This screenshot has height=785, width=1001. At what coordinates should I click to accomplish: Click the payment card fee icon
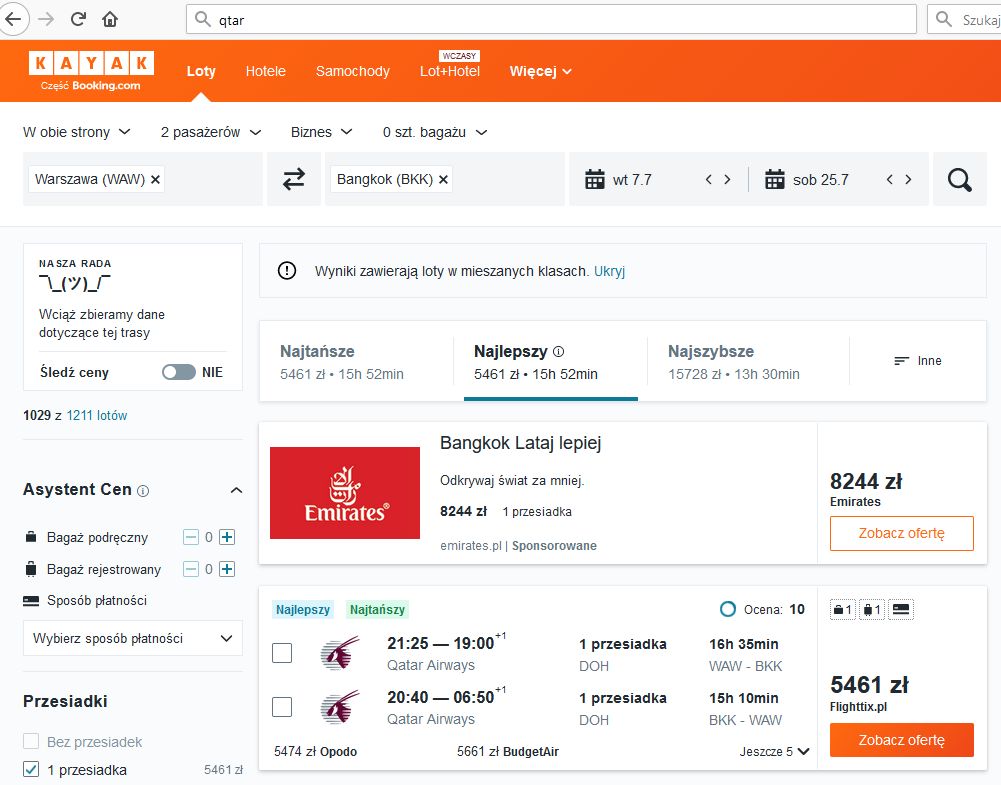click(x=901, y=609)
